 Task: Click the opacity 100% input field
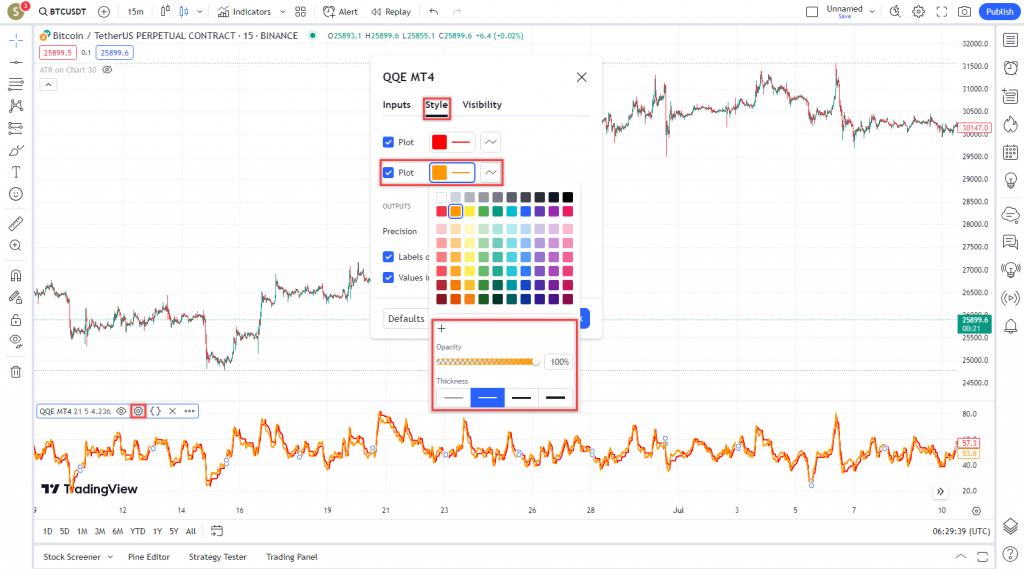coord(559,362)
